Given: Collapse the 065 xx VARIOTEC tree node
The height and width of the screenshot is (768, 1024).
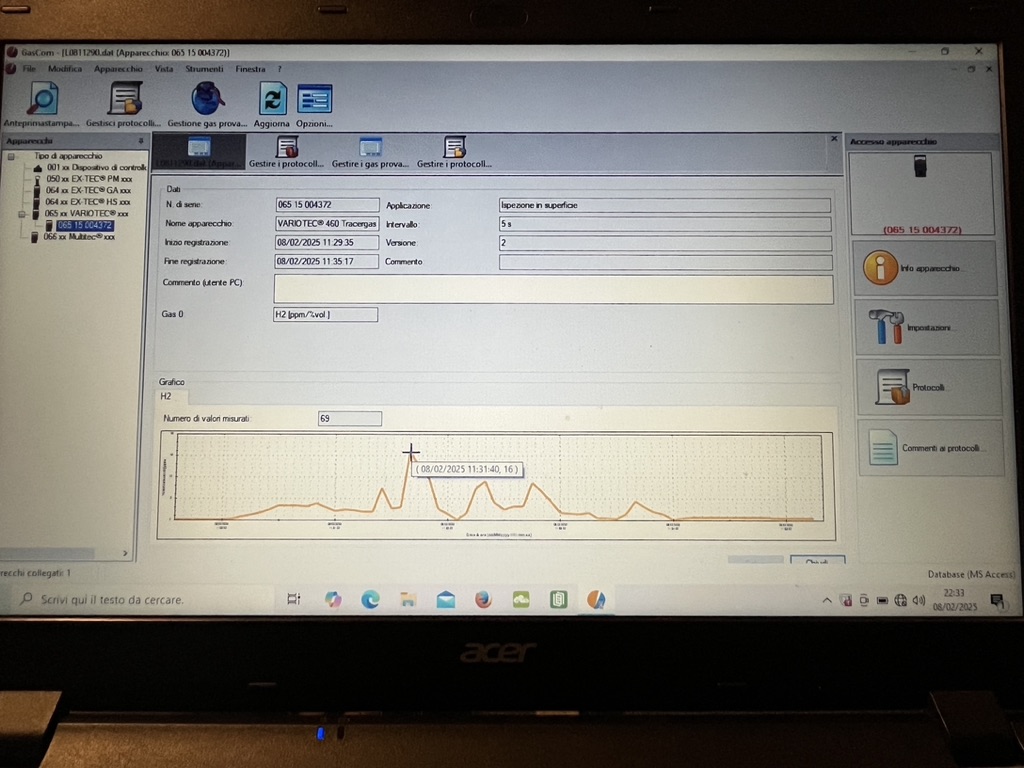Looking at the screenshot, I should [x=22, y=214].
